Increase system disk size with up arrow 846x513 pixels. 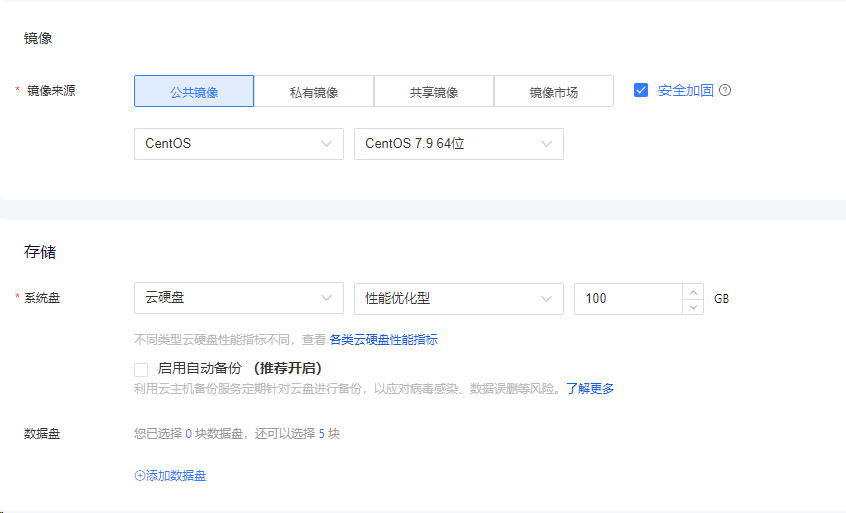(x=693, y=292)
